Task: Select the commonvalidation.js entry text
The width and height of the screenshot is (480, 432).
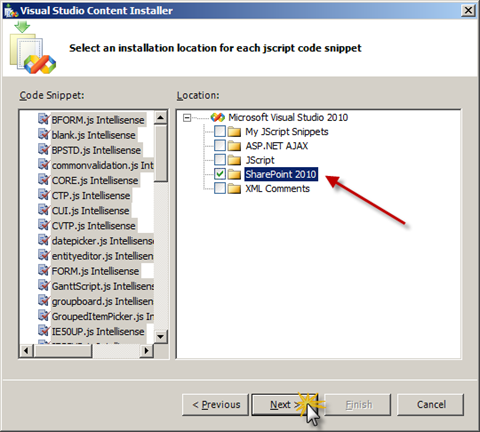Action: tap(102, 165)
